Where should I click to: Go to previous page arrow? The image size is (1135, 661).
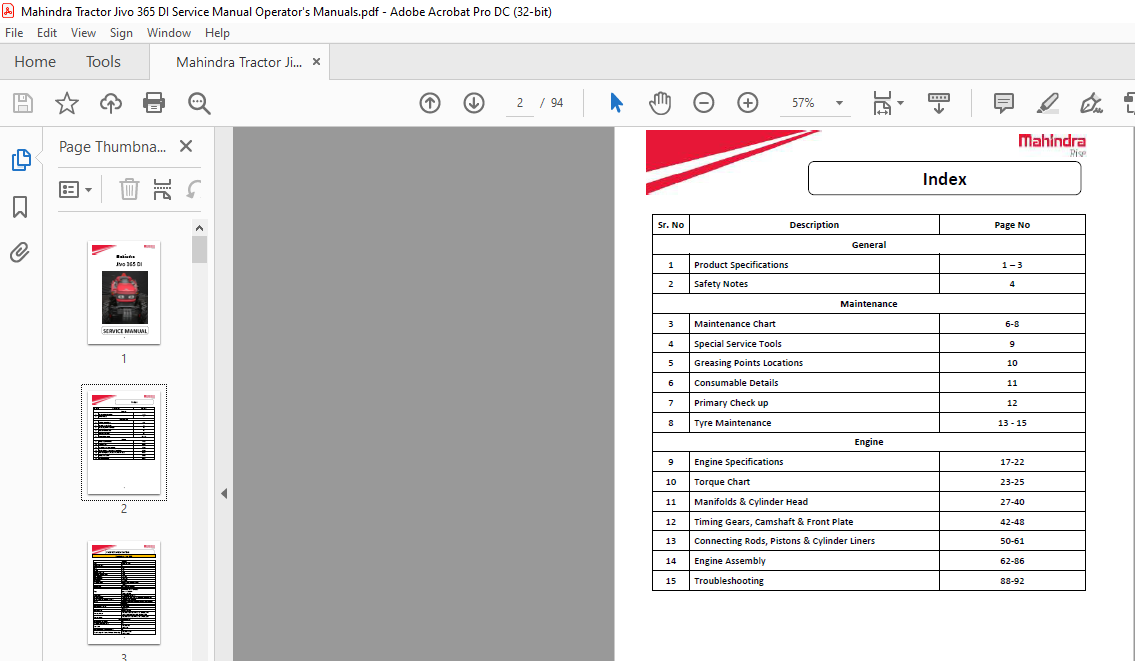(430, 103)
